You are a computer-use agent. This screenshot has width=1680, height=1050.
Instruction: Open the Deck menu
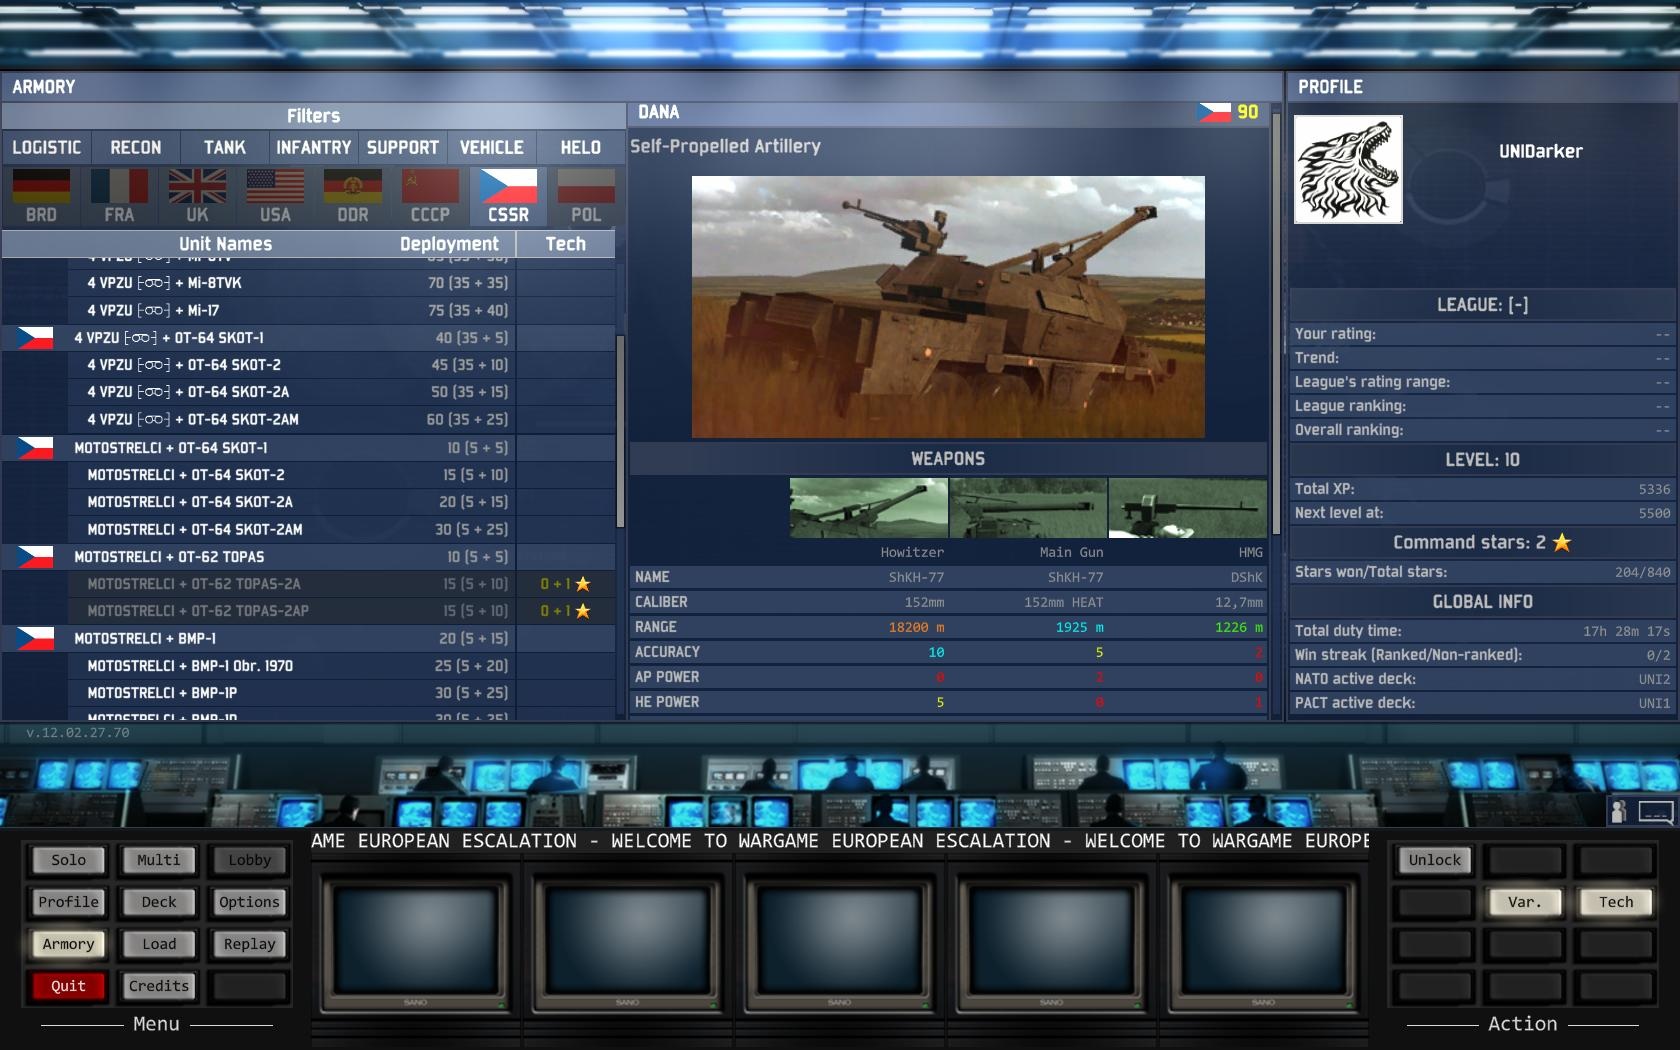click(x=159, y=902)
